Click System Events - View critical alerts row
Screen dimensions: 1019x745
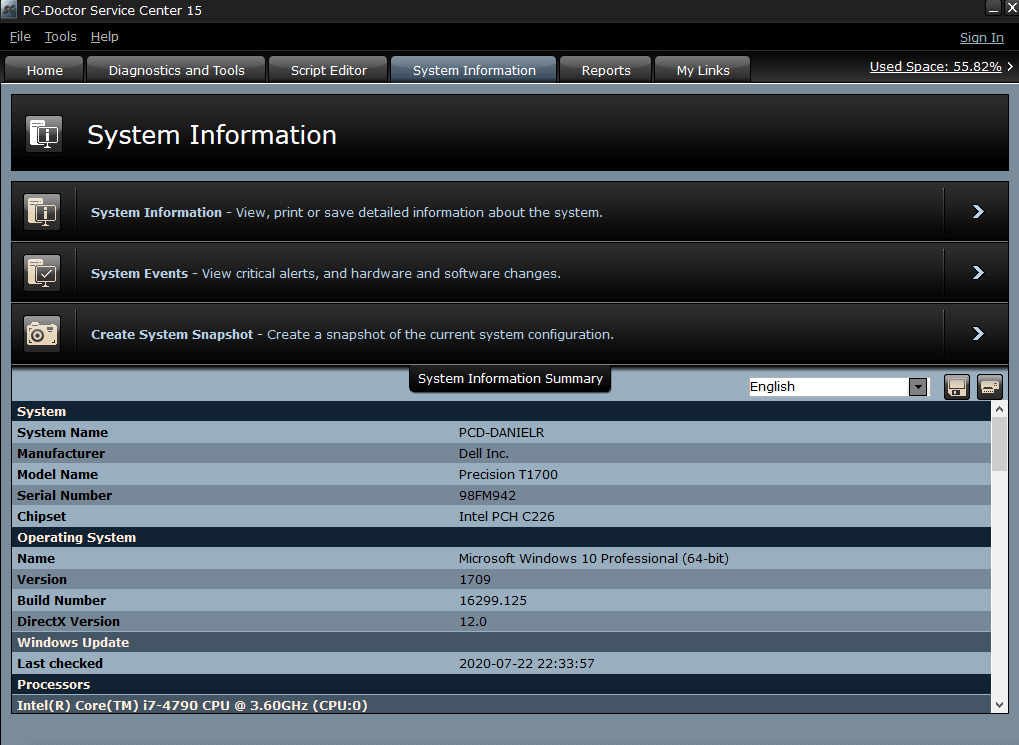coord(510,273)
